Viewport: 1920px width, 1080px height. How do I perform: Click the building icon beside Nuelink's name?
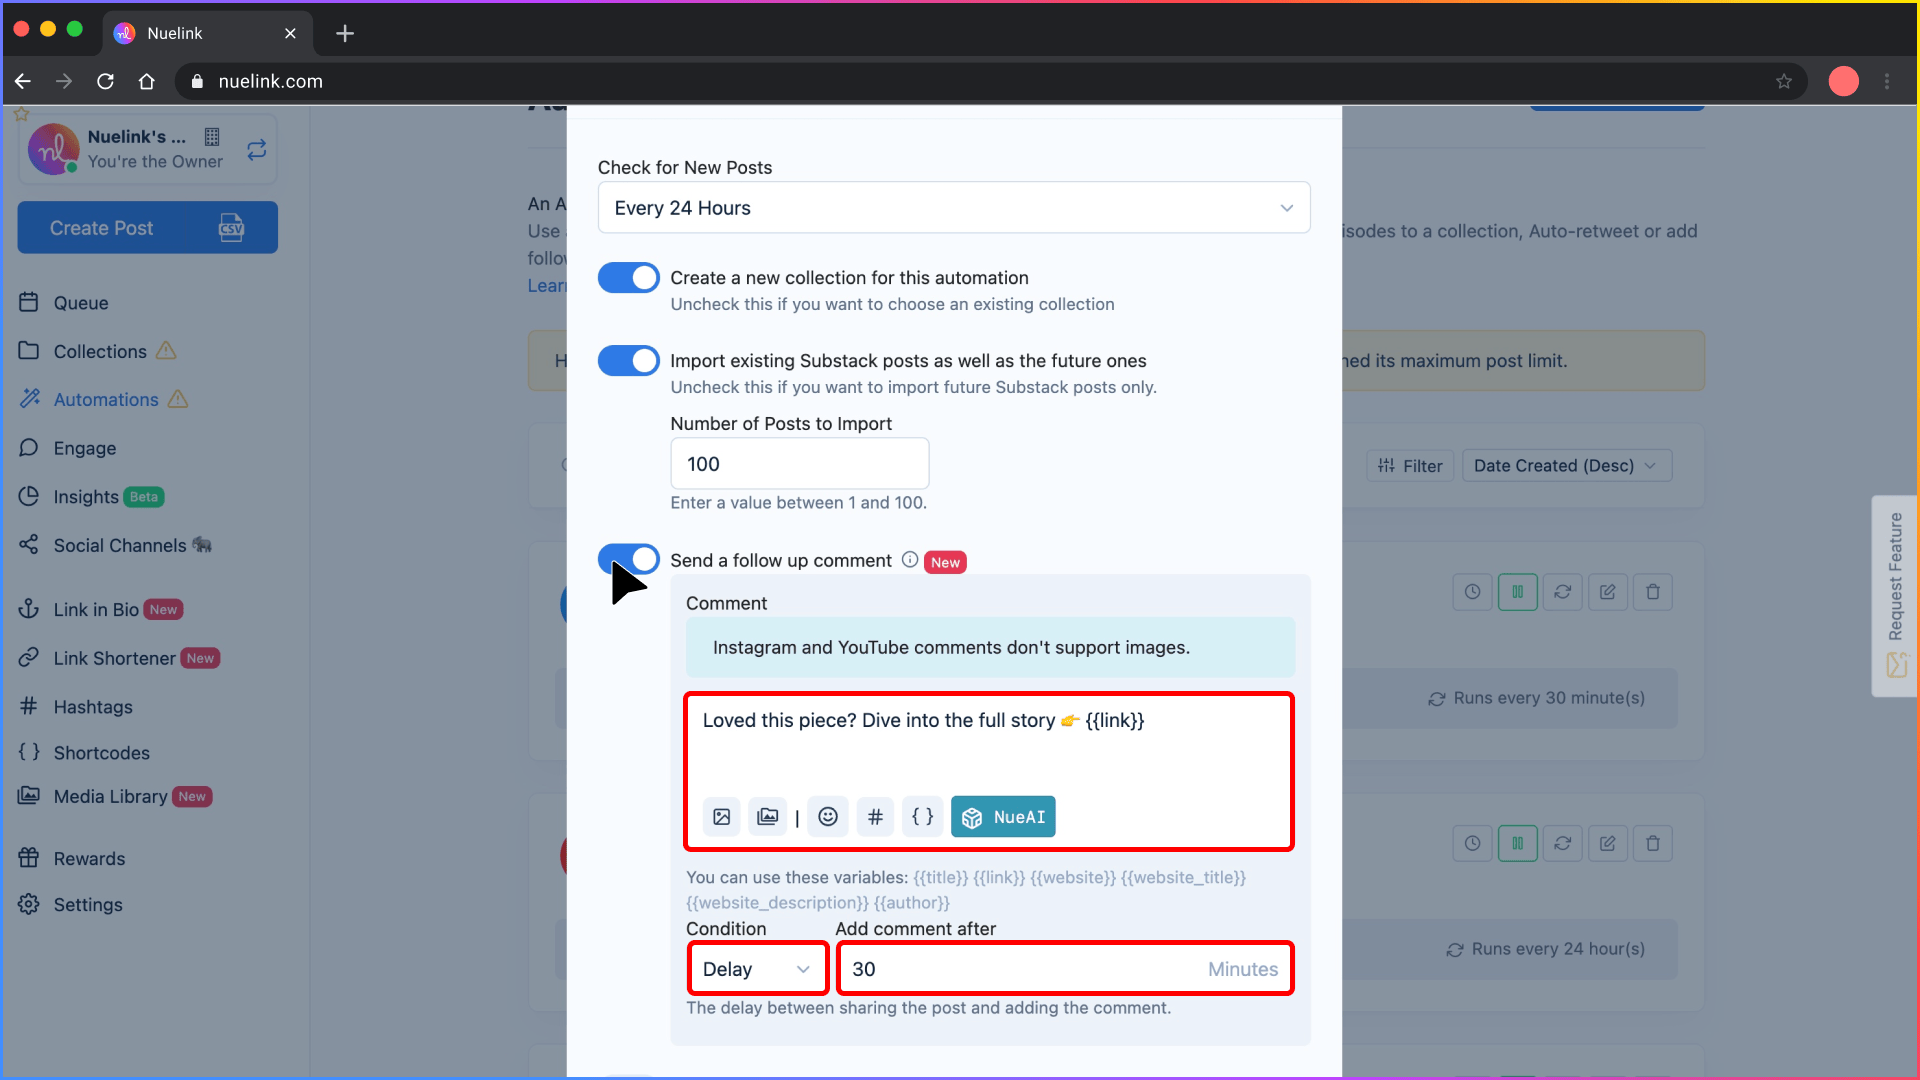tap(212, 137)
